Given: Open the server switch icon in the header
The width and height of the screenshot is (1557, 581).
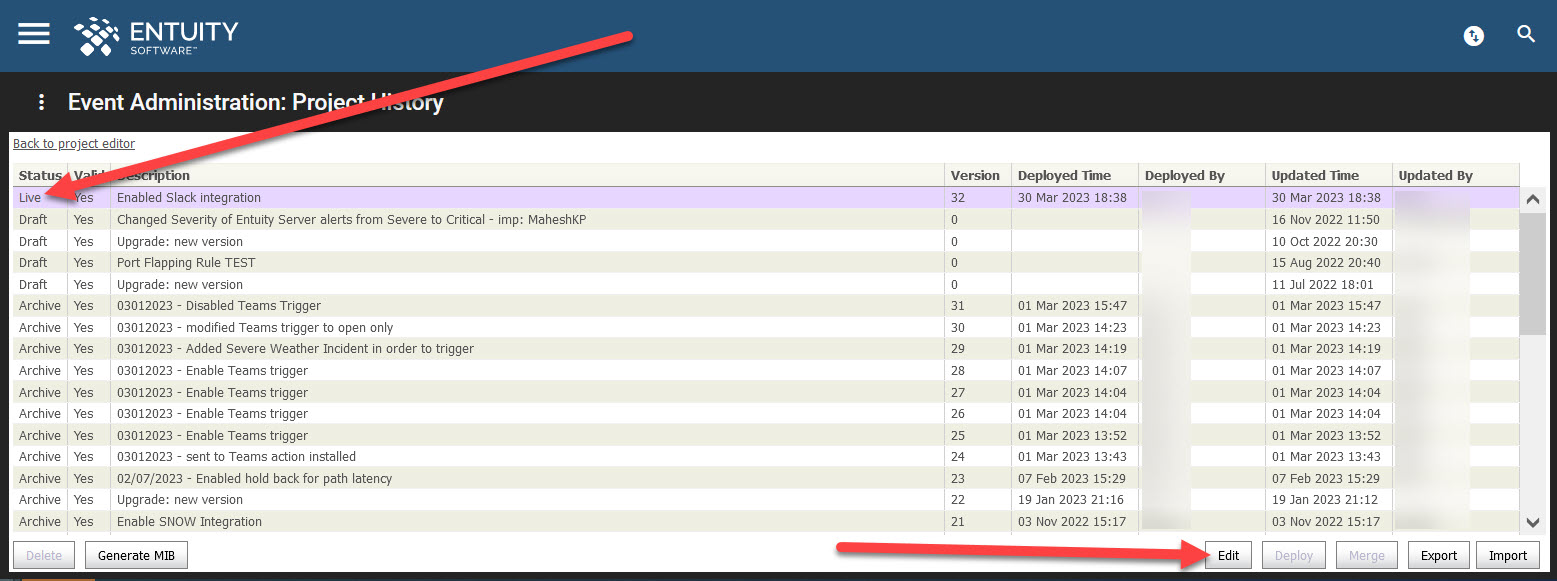Looking at the screenshot, I should [1473, 35].
